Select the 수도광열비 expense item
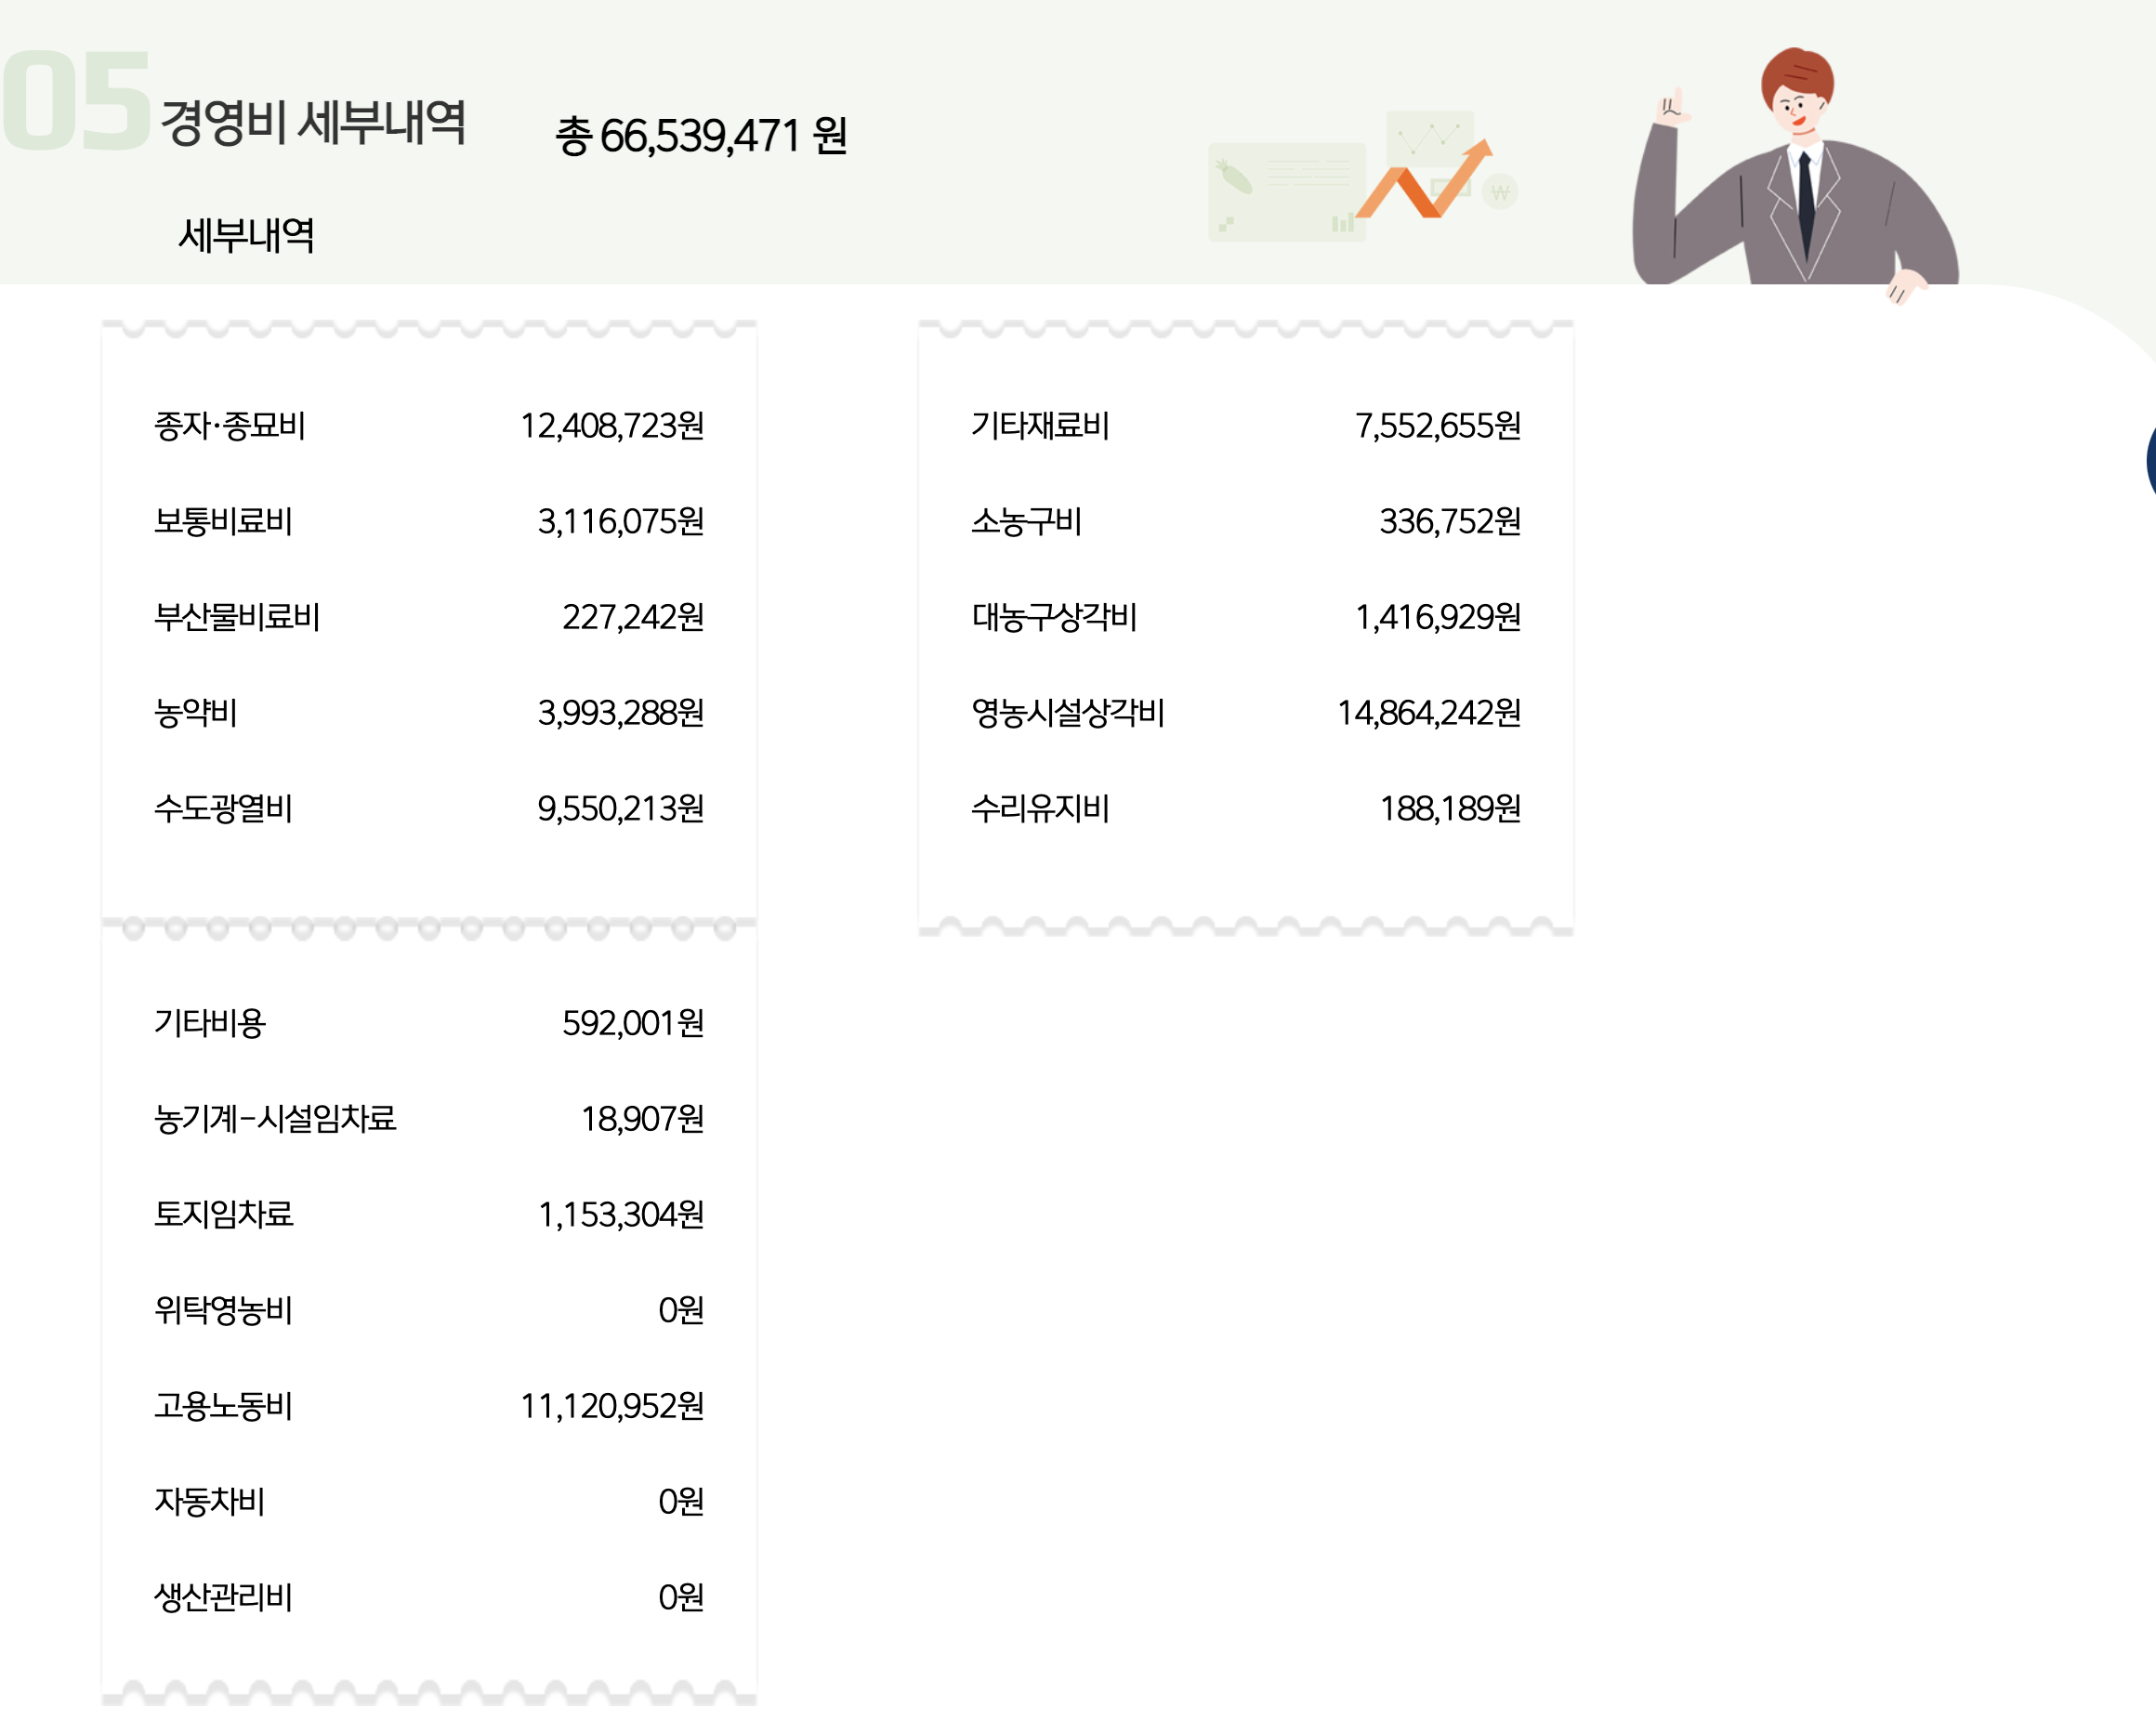The height and width of the screenshot is (1734, 2156). (223, 809)
